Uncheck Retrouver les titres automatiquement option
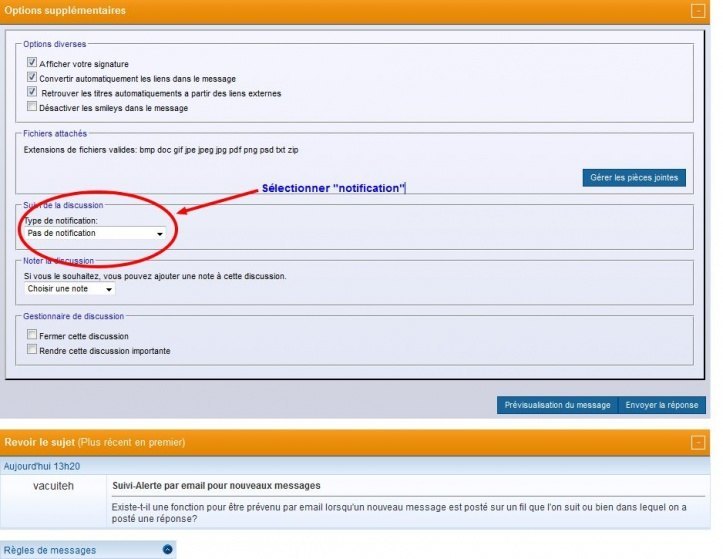723x559 pixels. (x=33, y=92)
